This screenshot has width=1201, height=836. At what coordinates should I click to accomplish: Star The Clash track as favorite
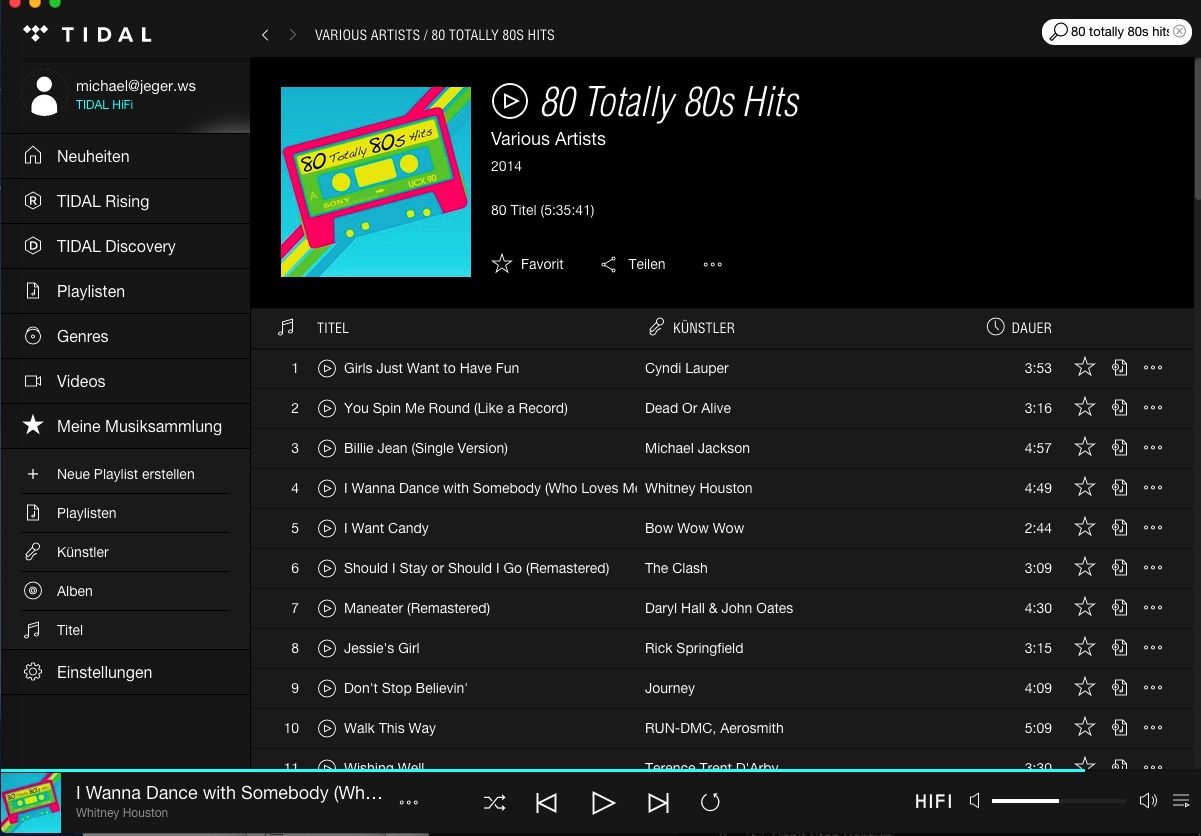pyautogui.click(x=1085, y=567)
